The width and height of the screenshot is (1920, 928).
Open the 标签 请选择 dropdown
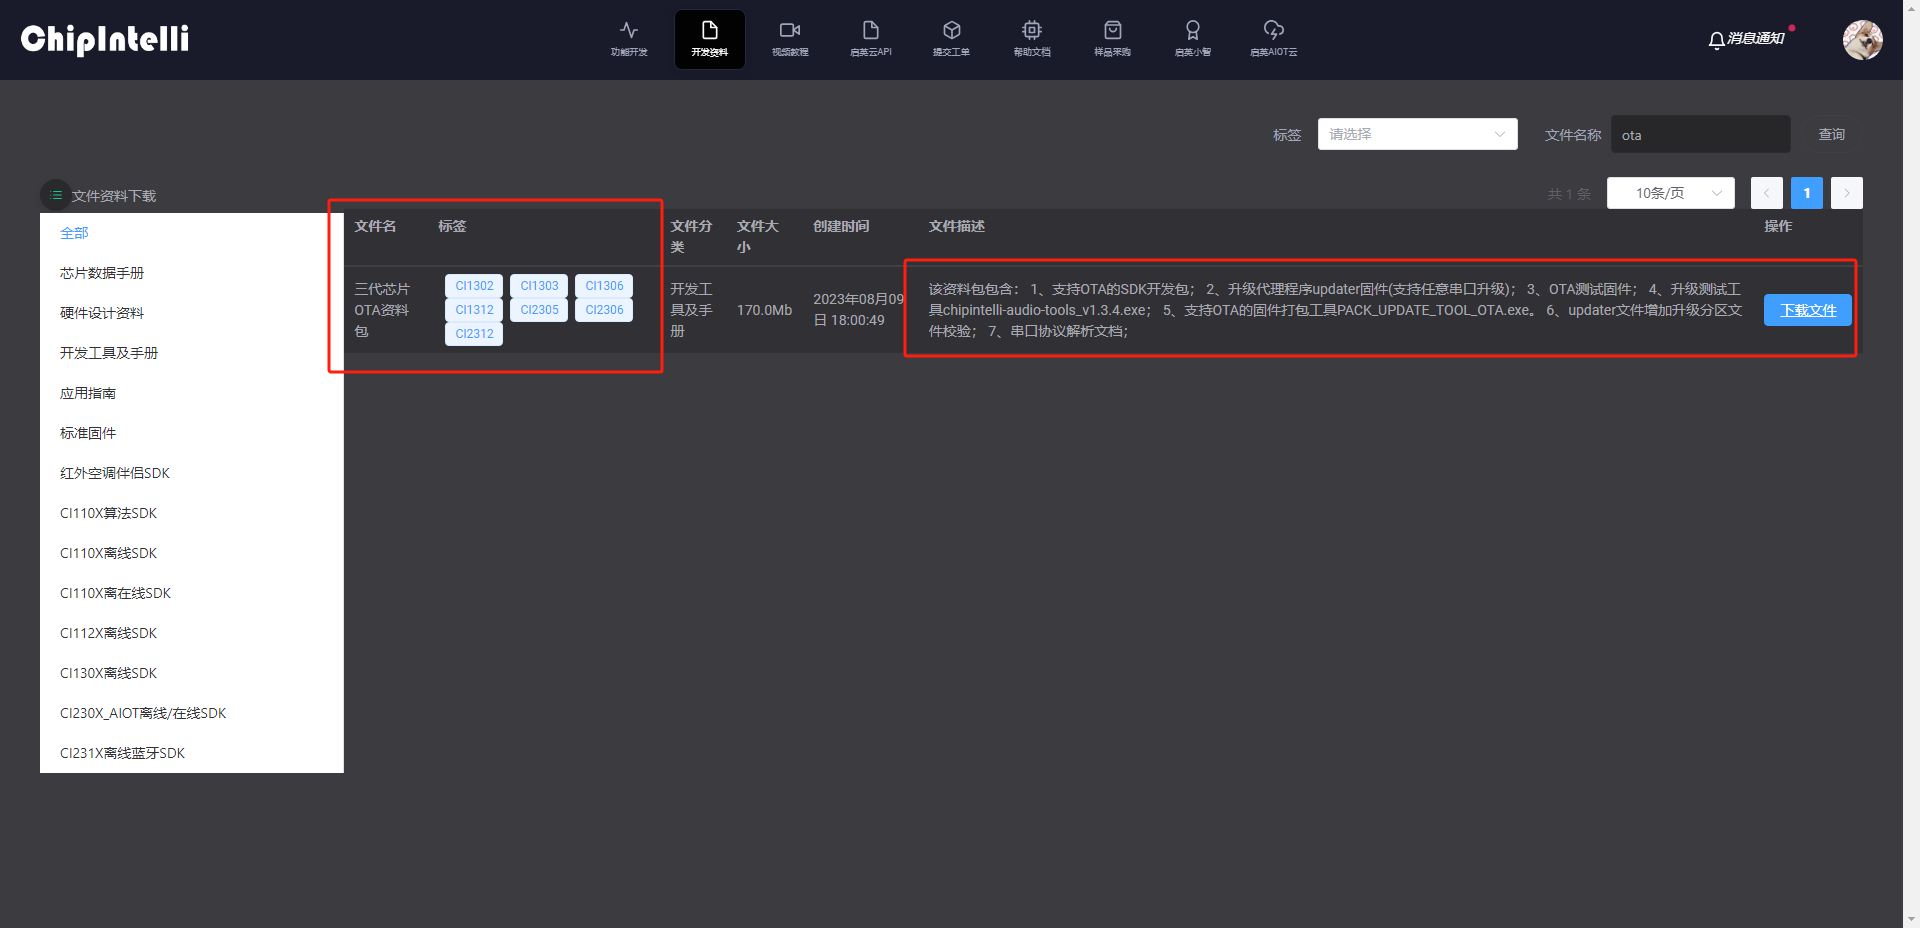coord(1416,134)
